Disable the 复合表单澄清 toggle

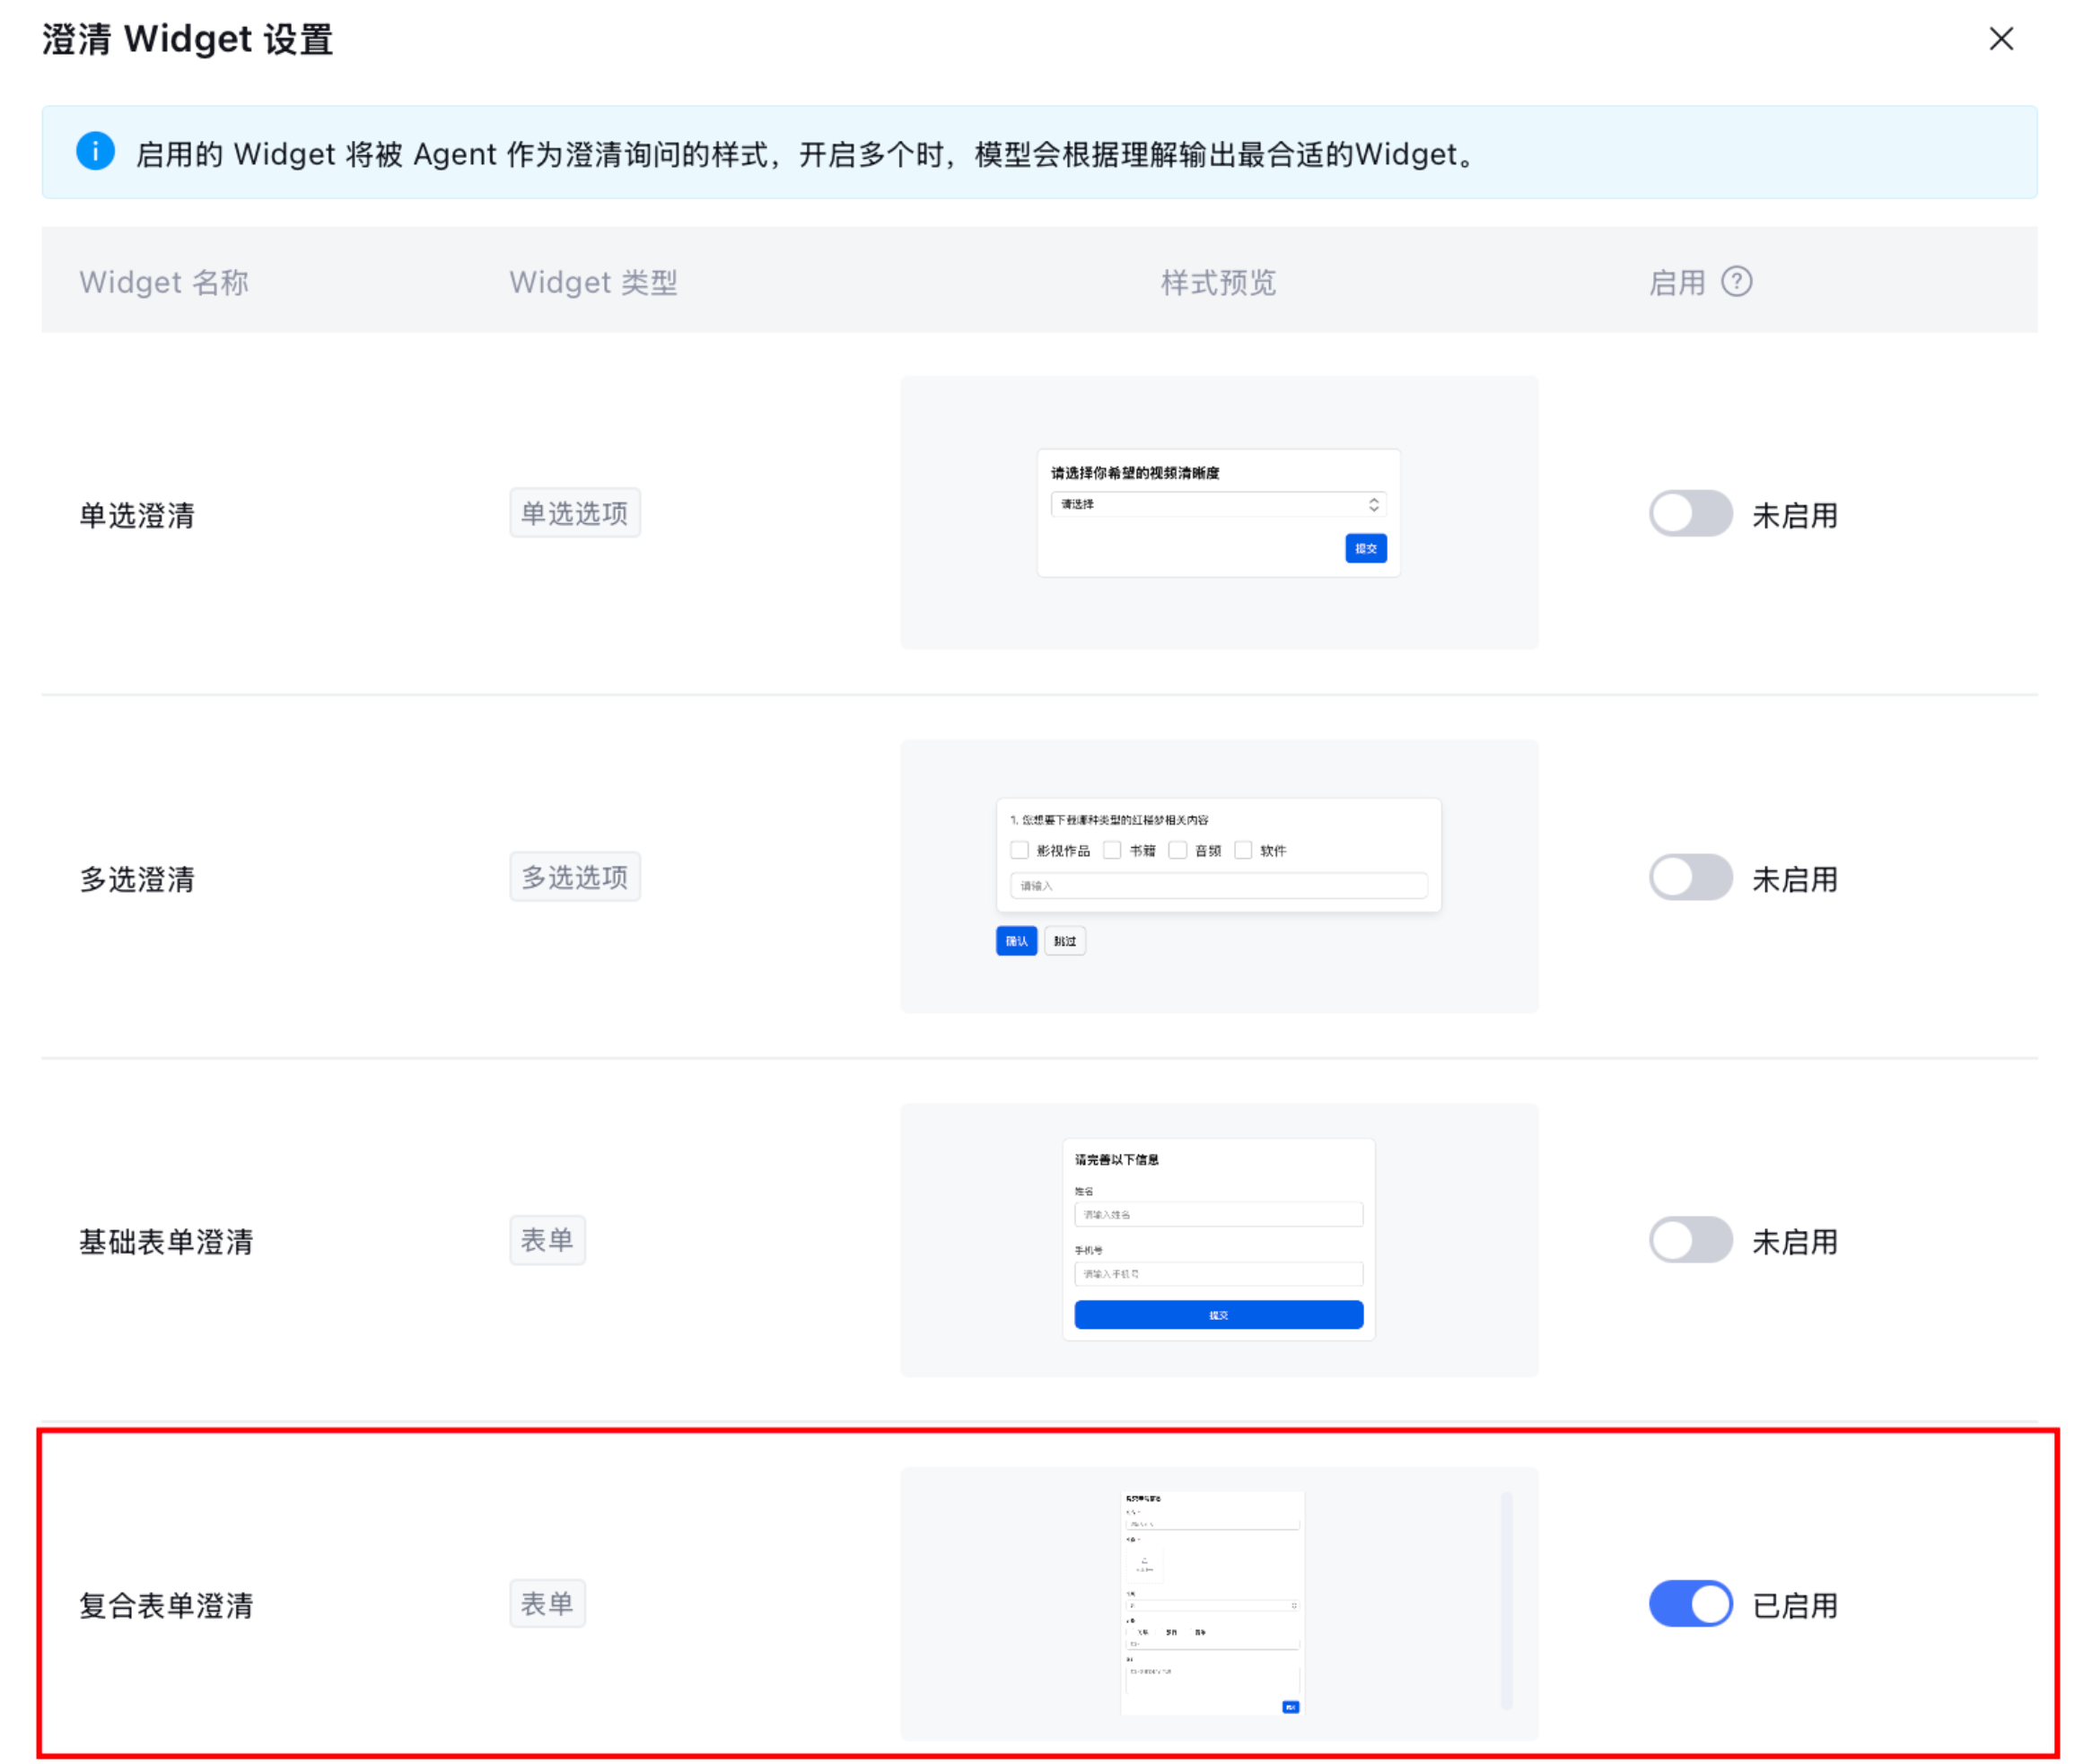coord(1689,1604)
